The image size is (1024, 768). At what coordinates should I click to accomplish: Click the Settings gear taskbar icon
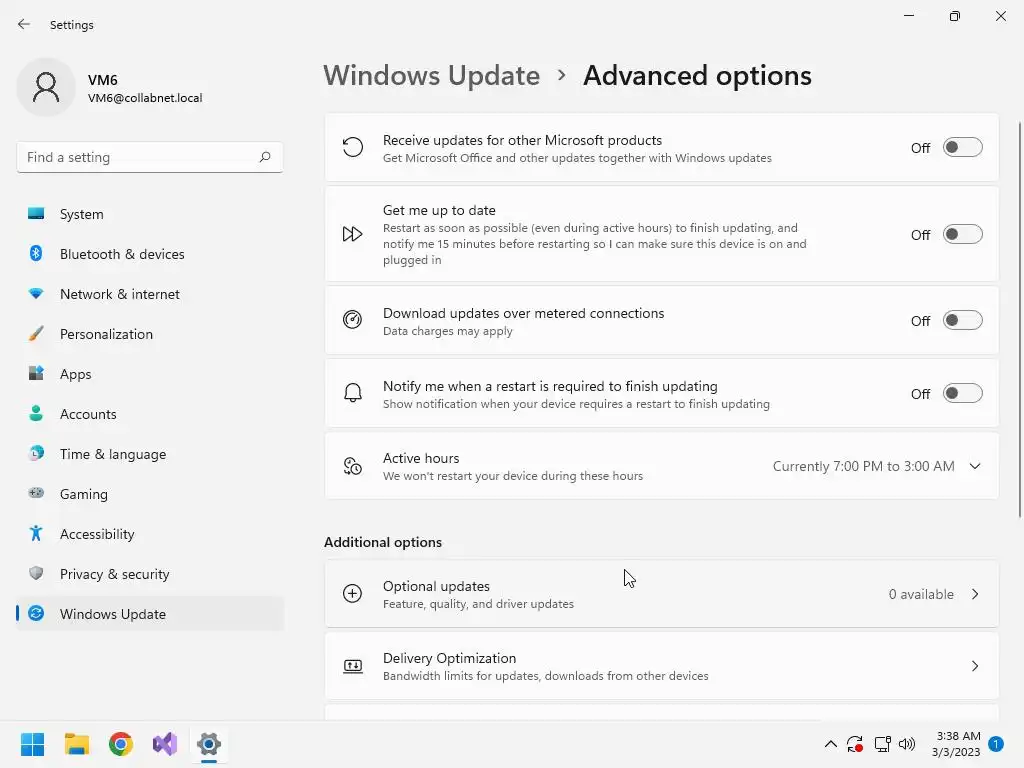(x=209, y=744)
